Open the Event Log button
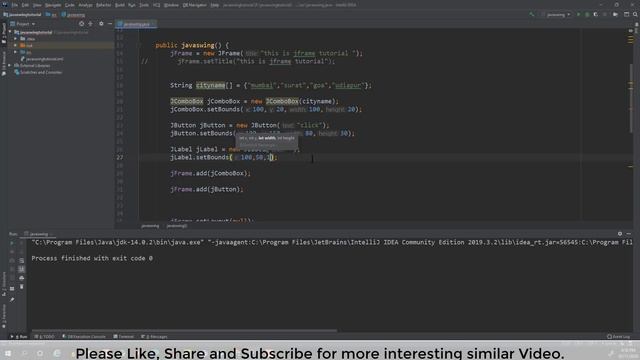This screenshot has width=640, height=360. [x=618, y=336]
